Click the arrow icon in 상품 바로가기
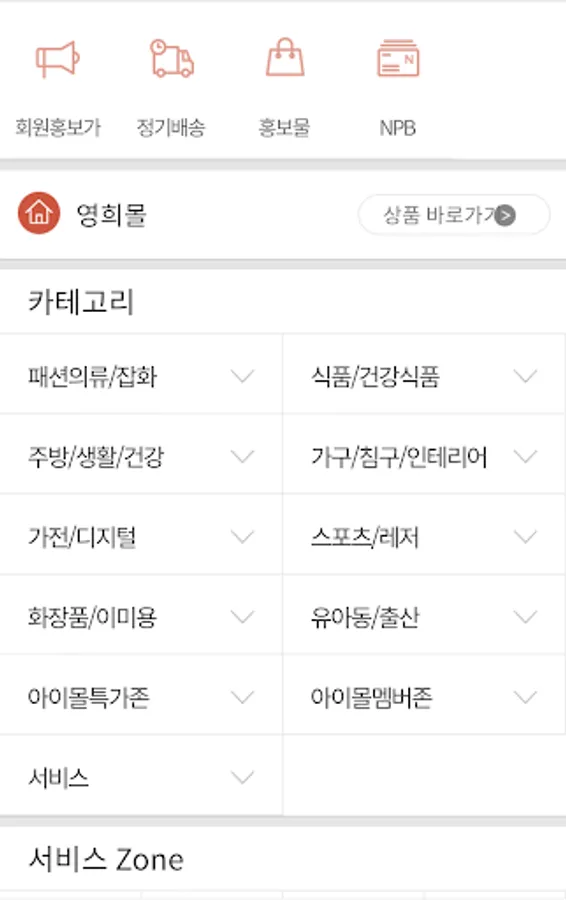Screen dimensions: 566x900 click(505, 215)
